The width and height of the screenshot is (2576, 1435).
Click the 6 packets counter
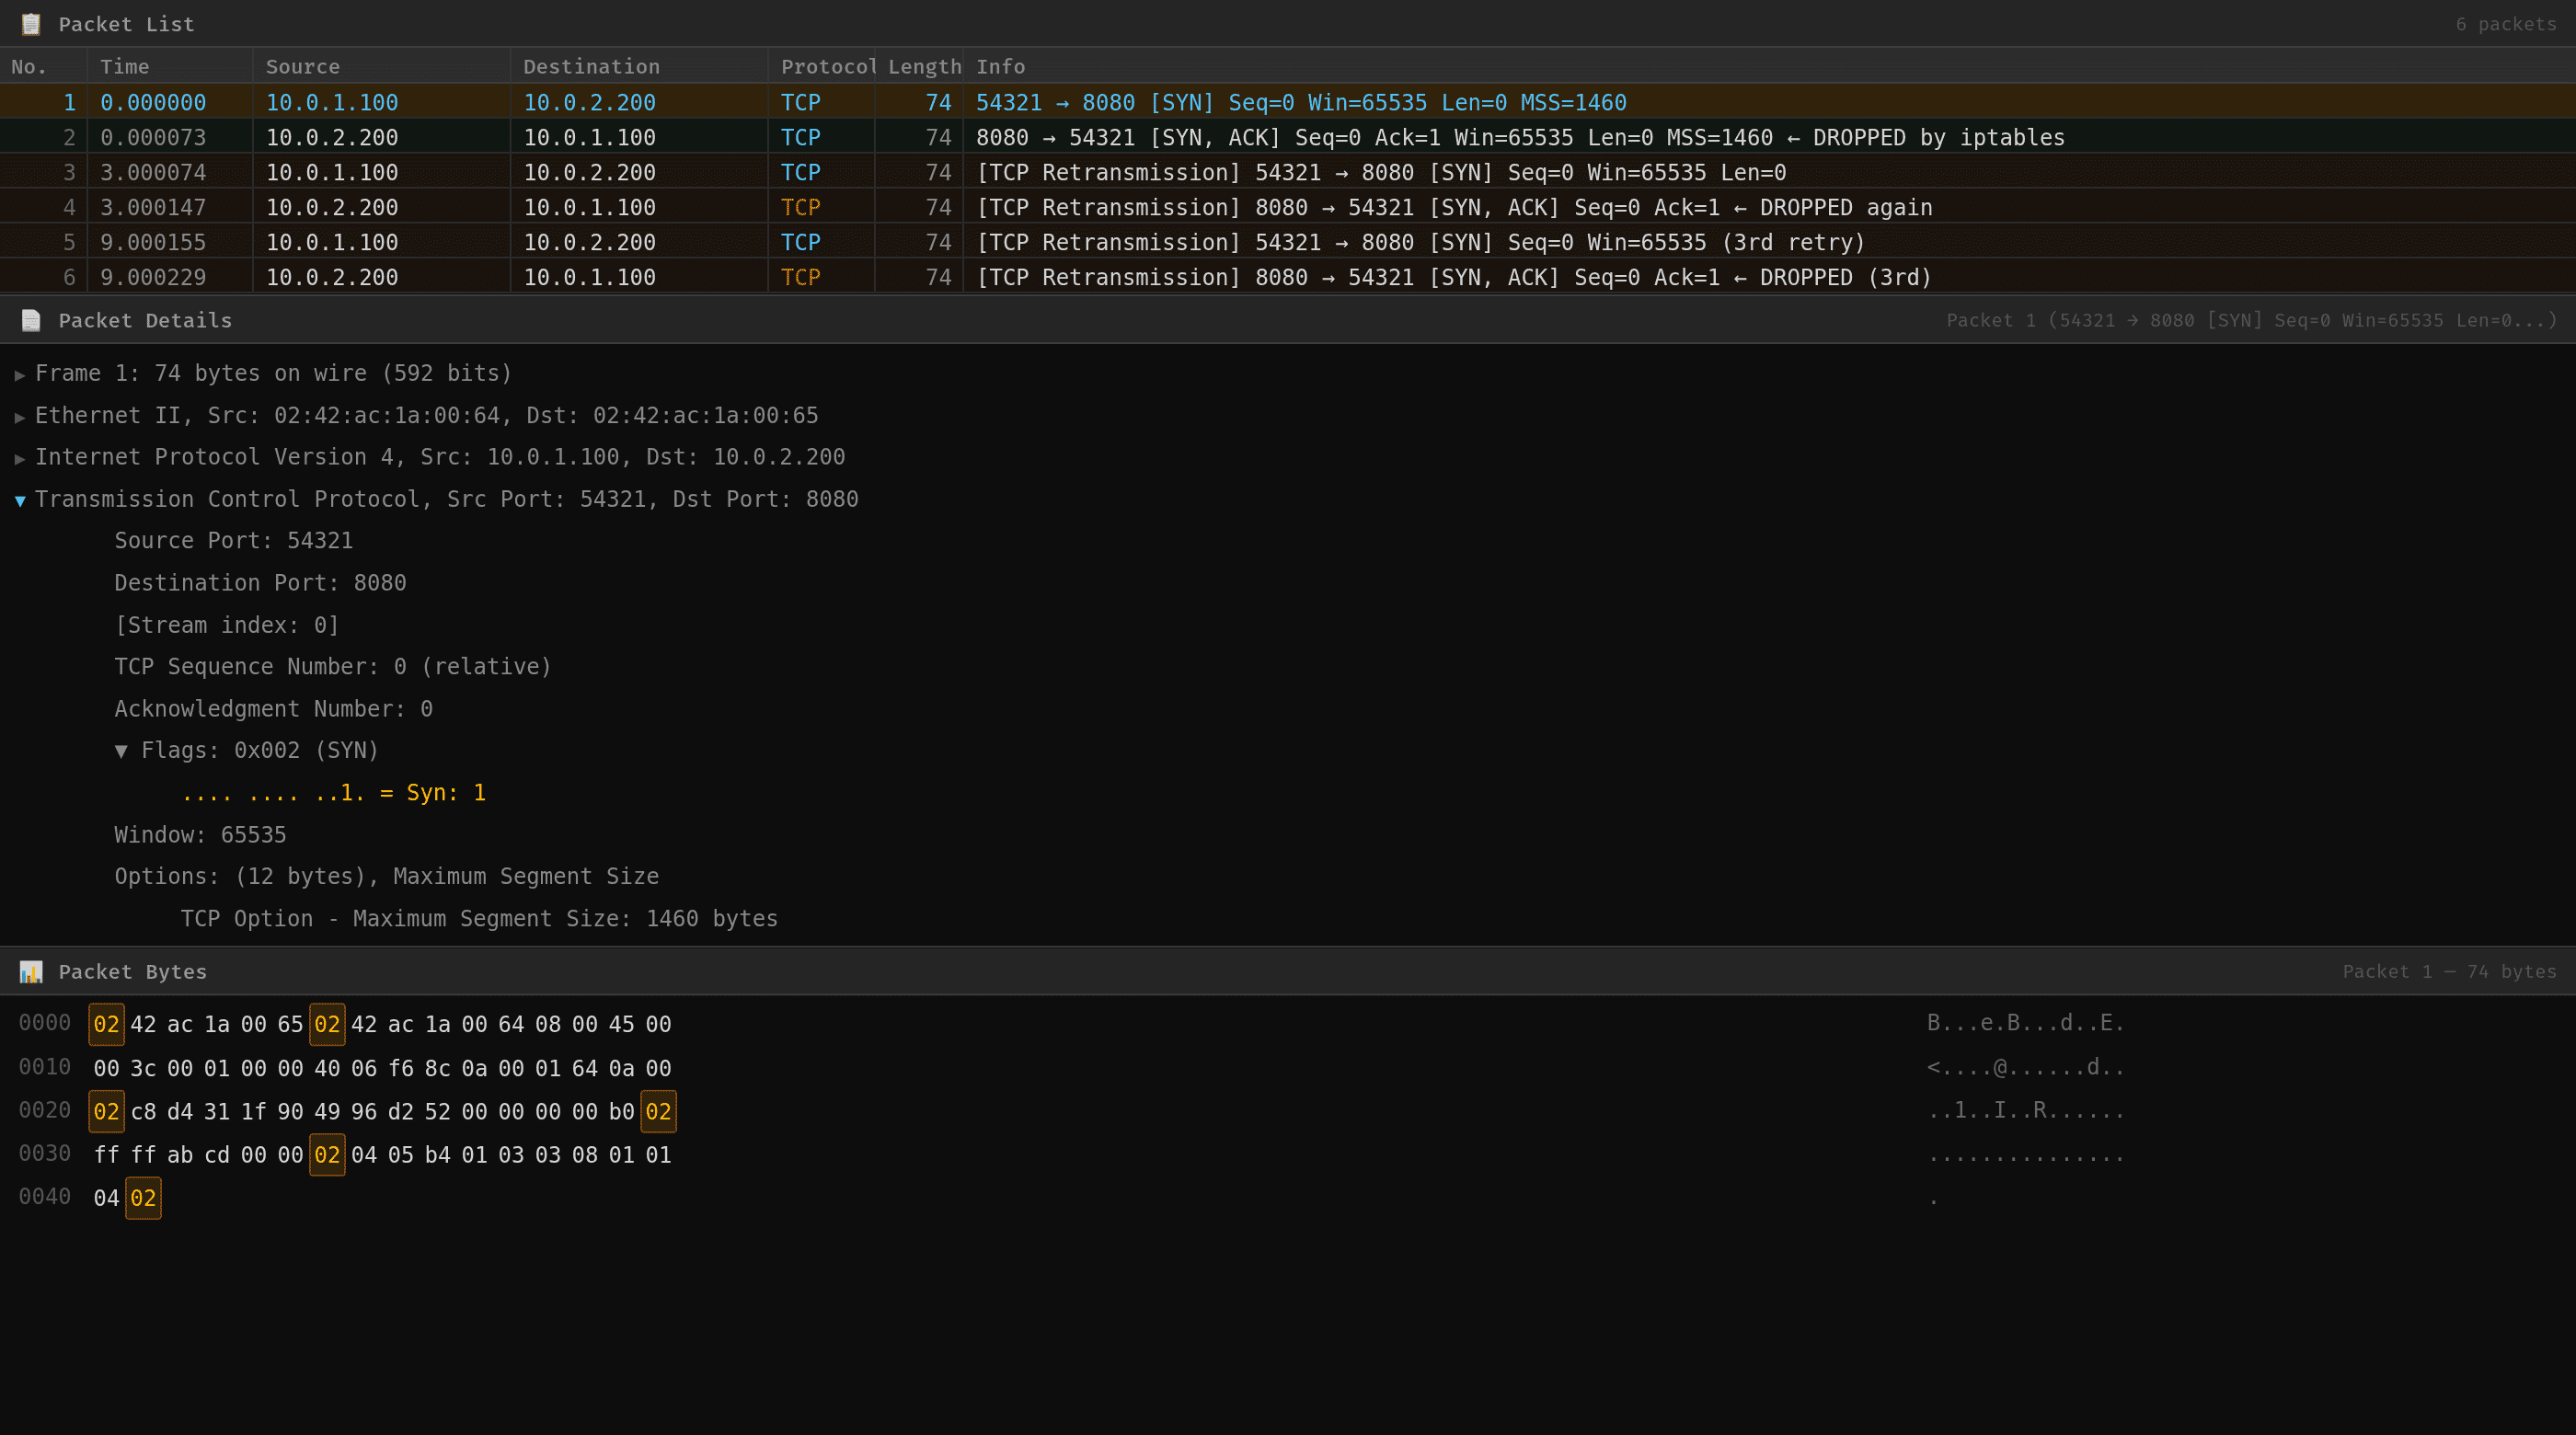point(2506,24)
